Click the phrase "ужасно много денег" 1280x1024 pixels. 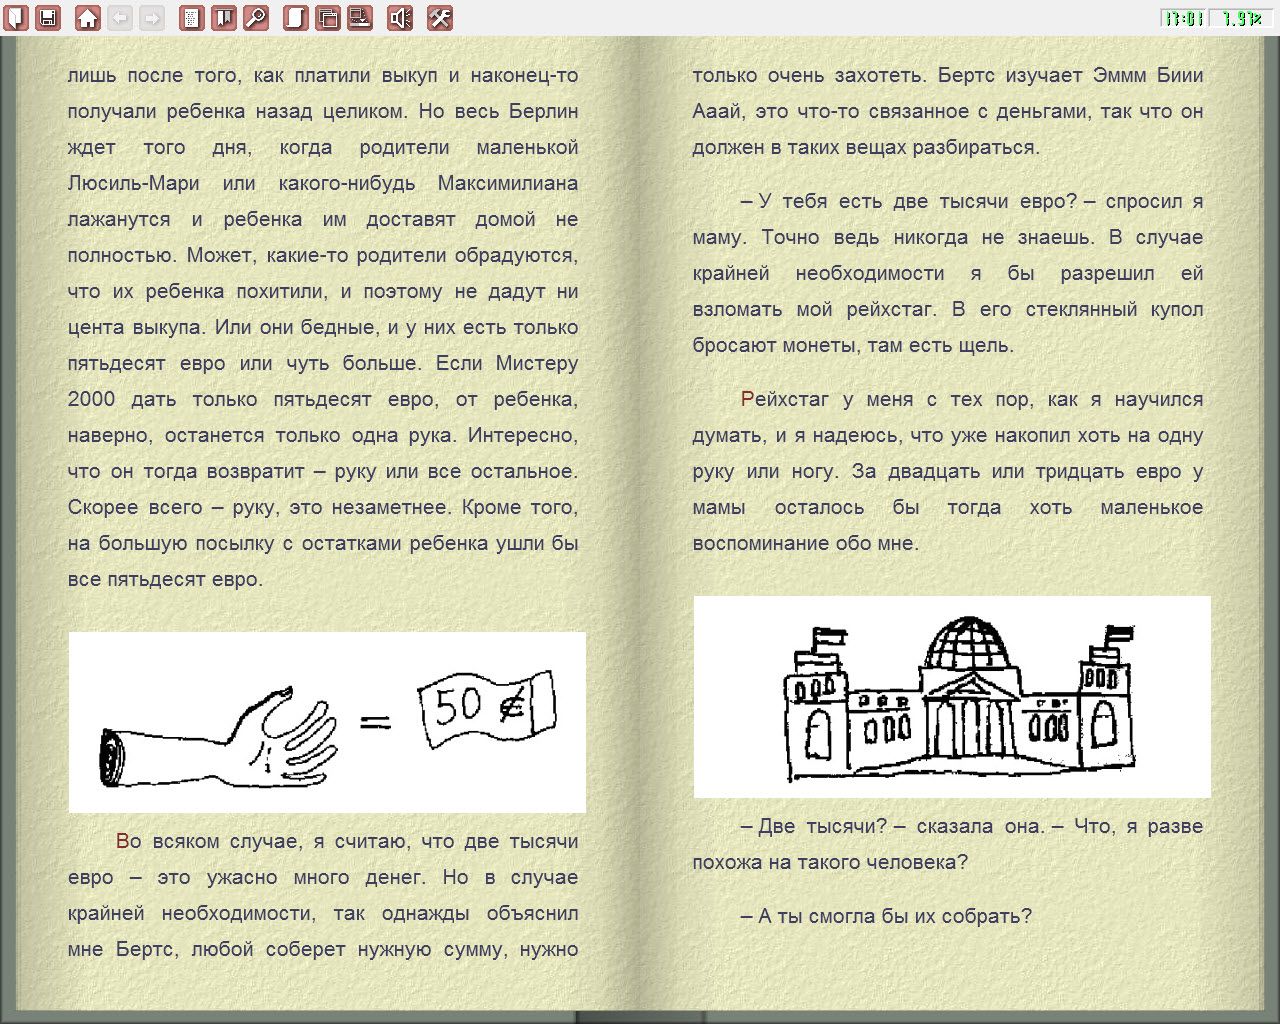coord(315,878)
